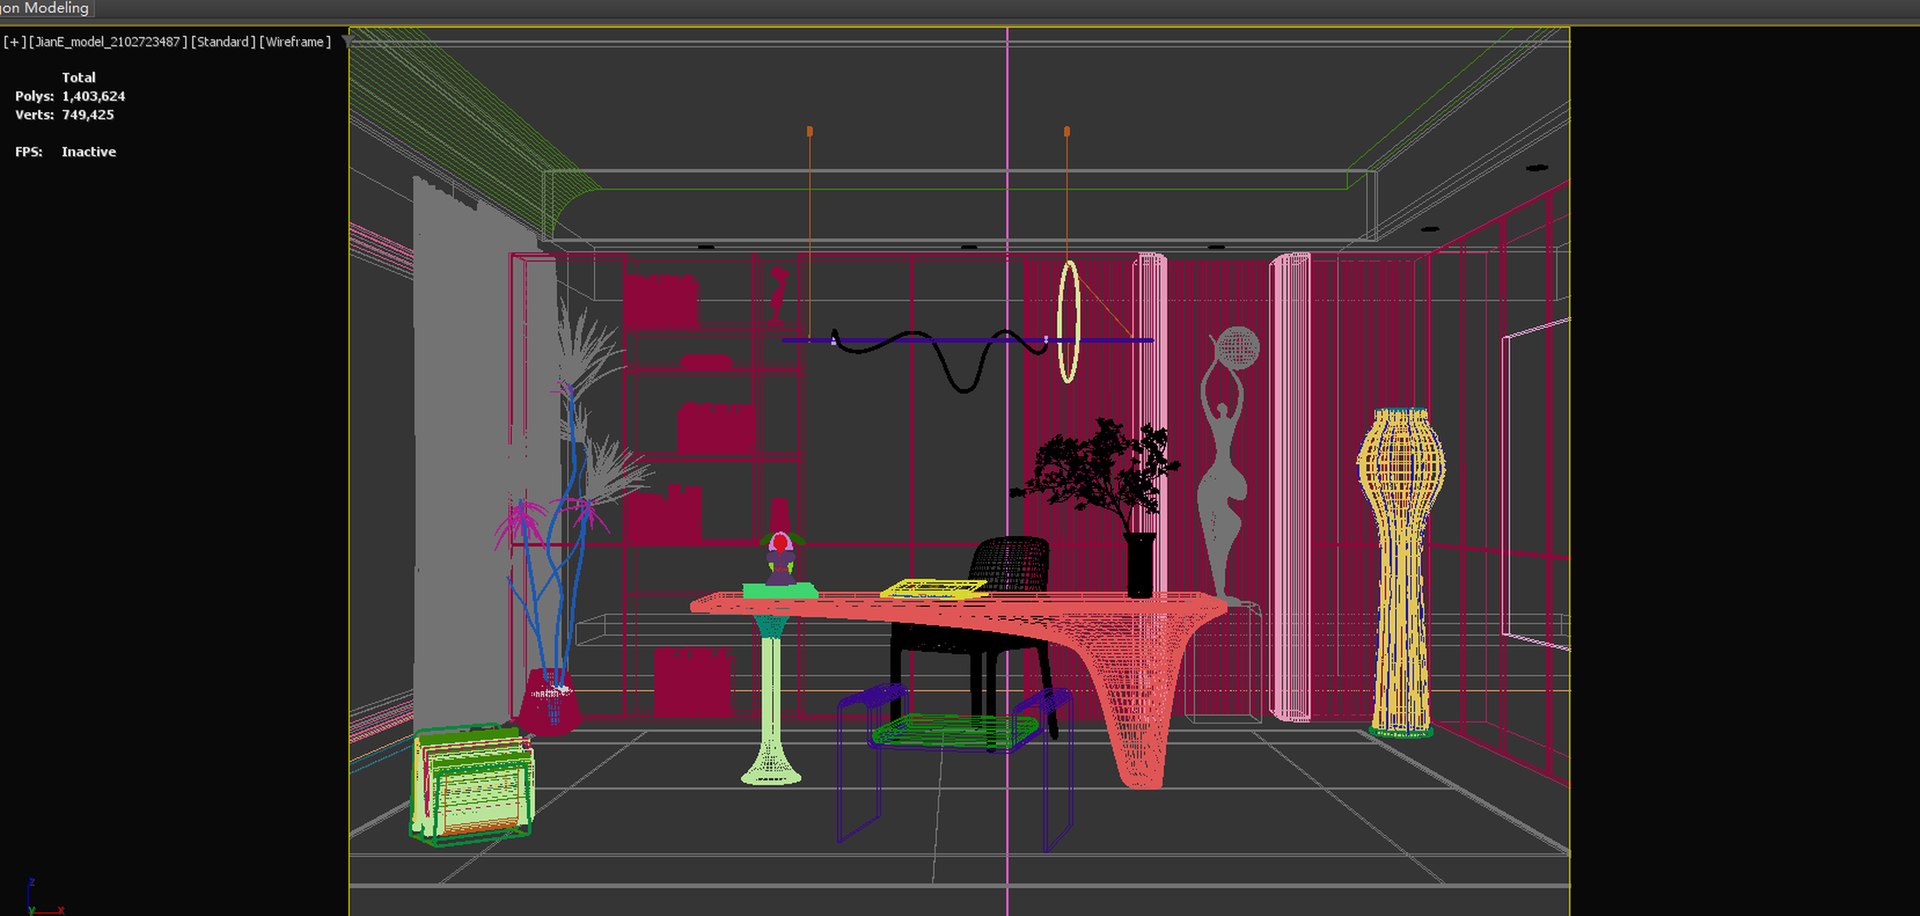Click the Polys count 1,403,624
The image size is (1920, 916).
93,96
